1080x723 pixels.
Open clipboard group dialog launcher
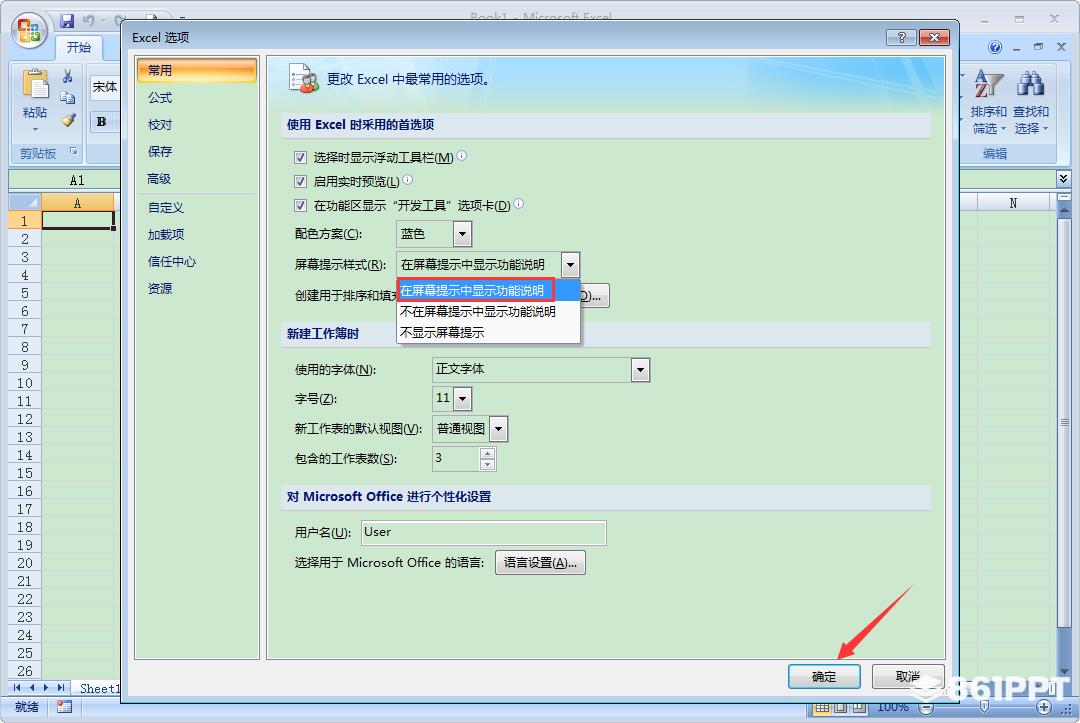pyautogui.click(x=74, y=151)
